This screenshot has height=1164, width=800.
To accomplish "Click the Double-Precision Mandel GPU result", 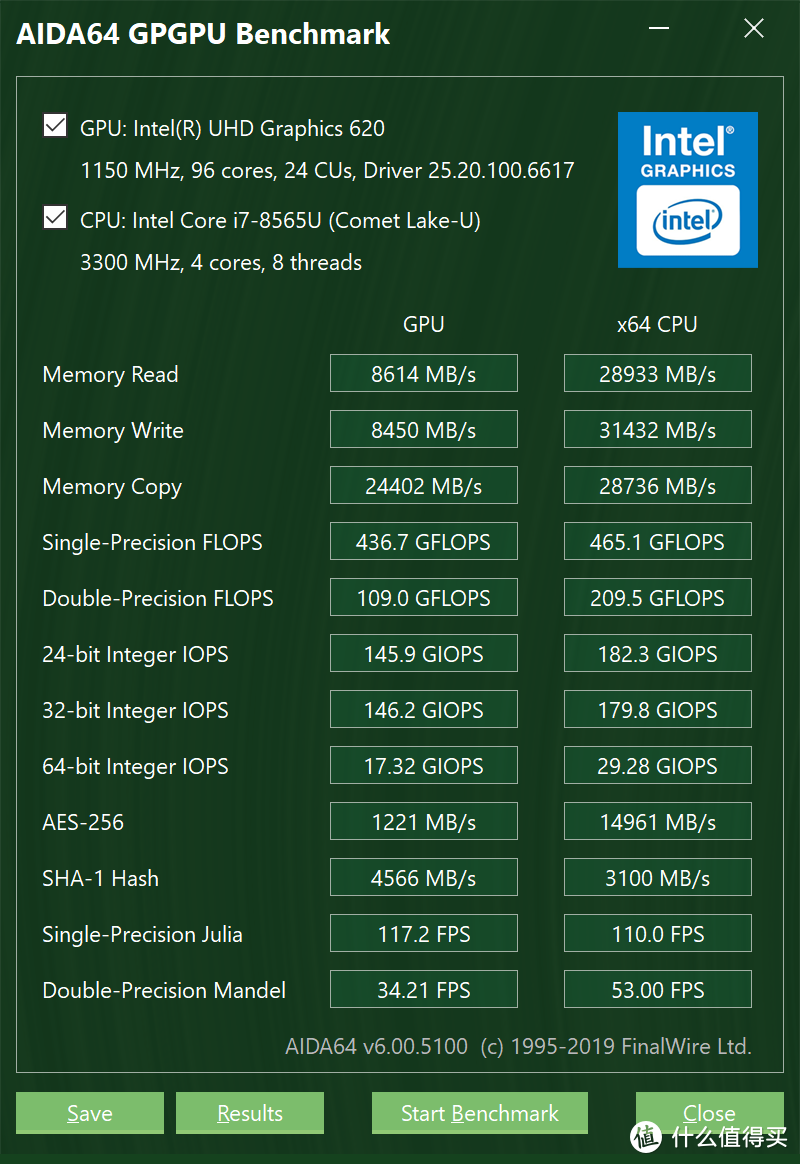I will [x=423, y=989].
